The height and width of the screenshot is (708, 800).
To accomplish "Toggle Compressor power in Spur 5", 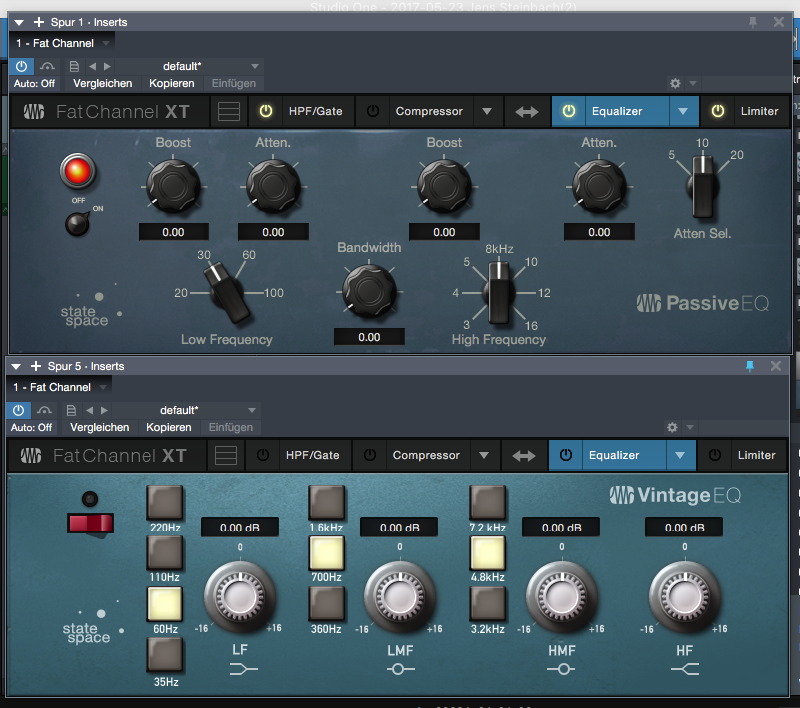I will coord(370,454).
